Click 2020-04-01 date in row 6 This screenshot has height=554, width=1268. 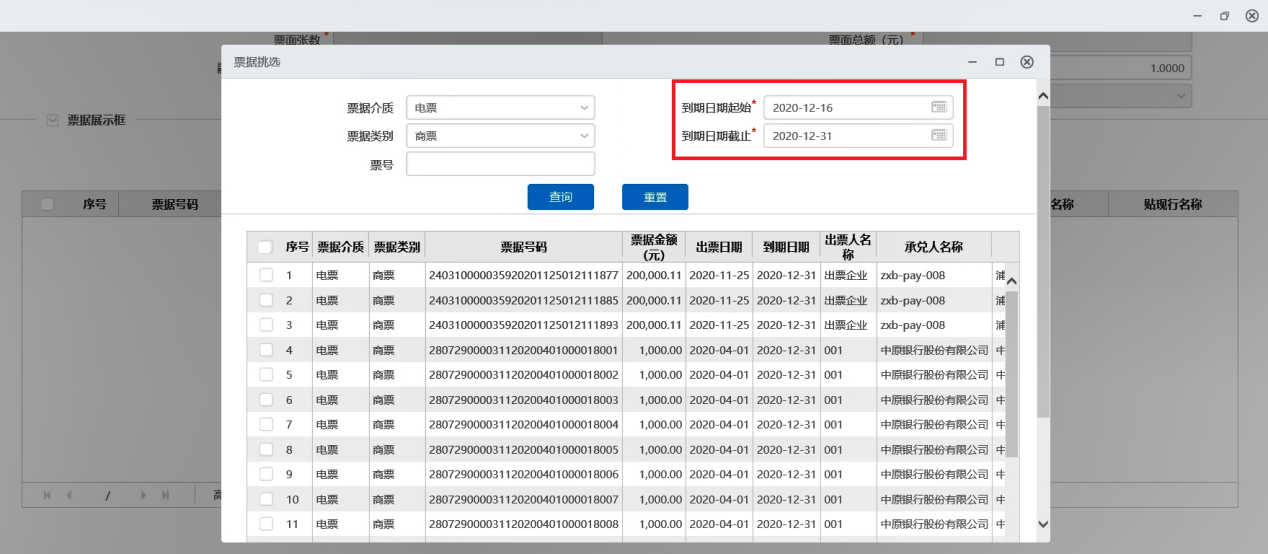click(x=719, y=399)
